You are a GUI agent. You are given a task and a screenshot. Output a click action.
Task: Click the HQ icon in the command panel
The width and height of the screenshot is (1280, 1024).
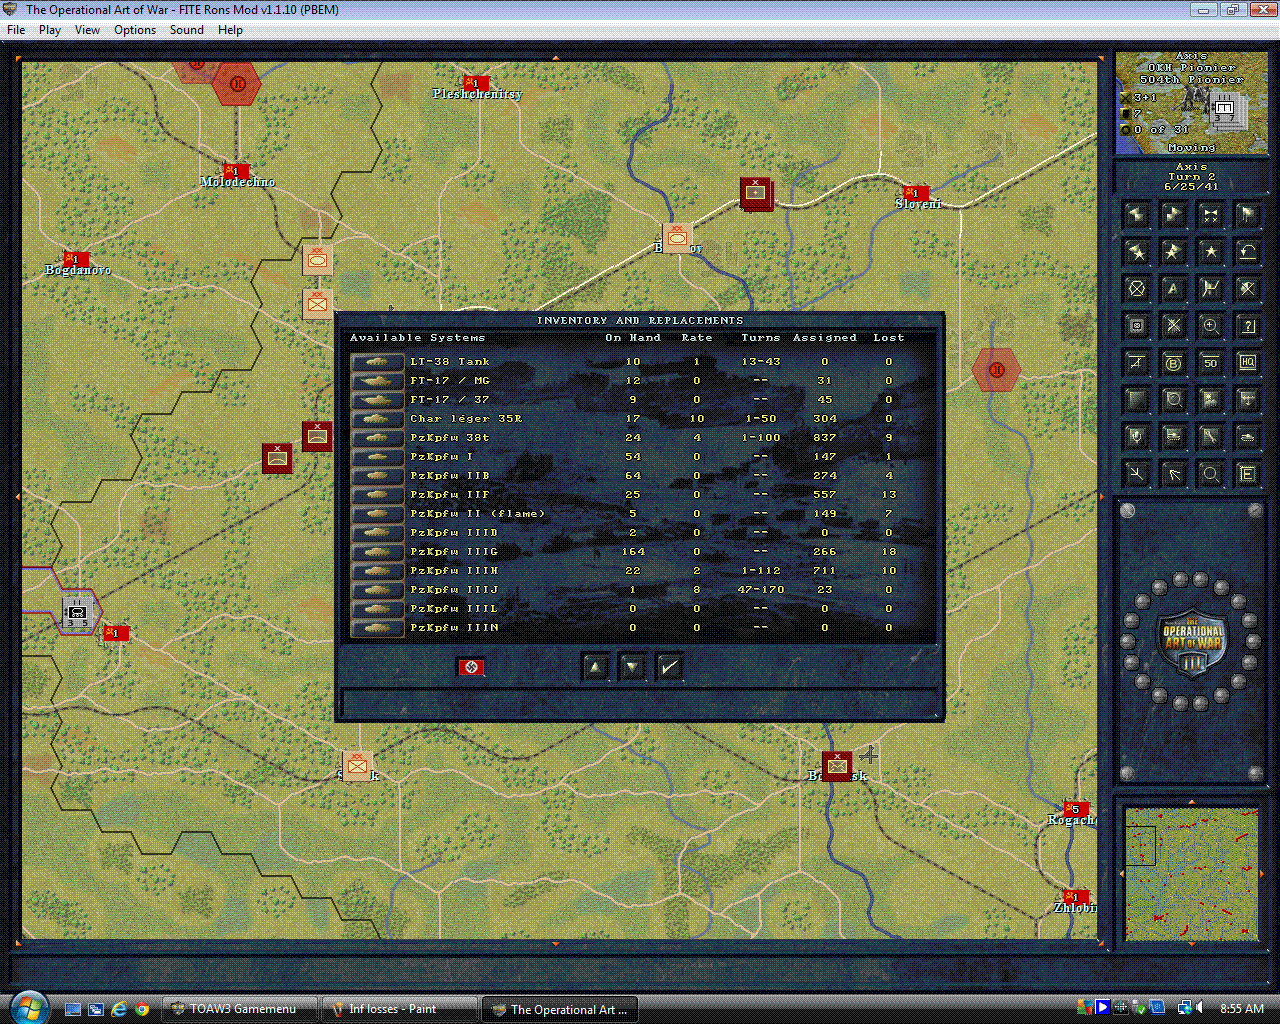click(1247, 362)
